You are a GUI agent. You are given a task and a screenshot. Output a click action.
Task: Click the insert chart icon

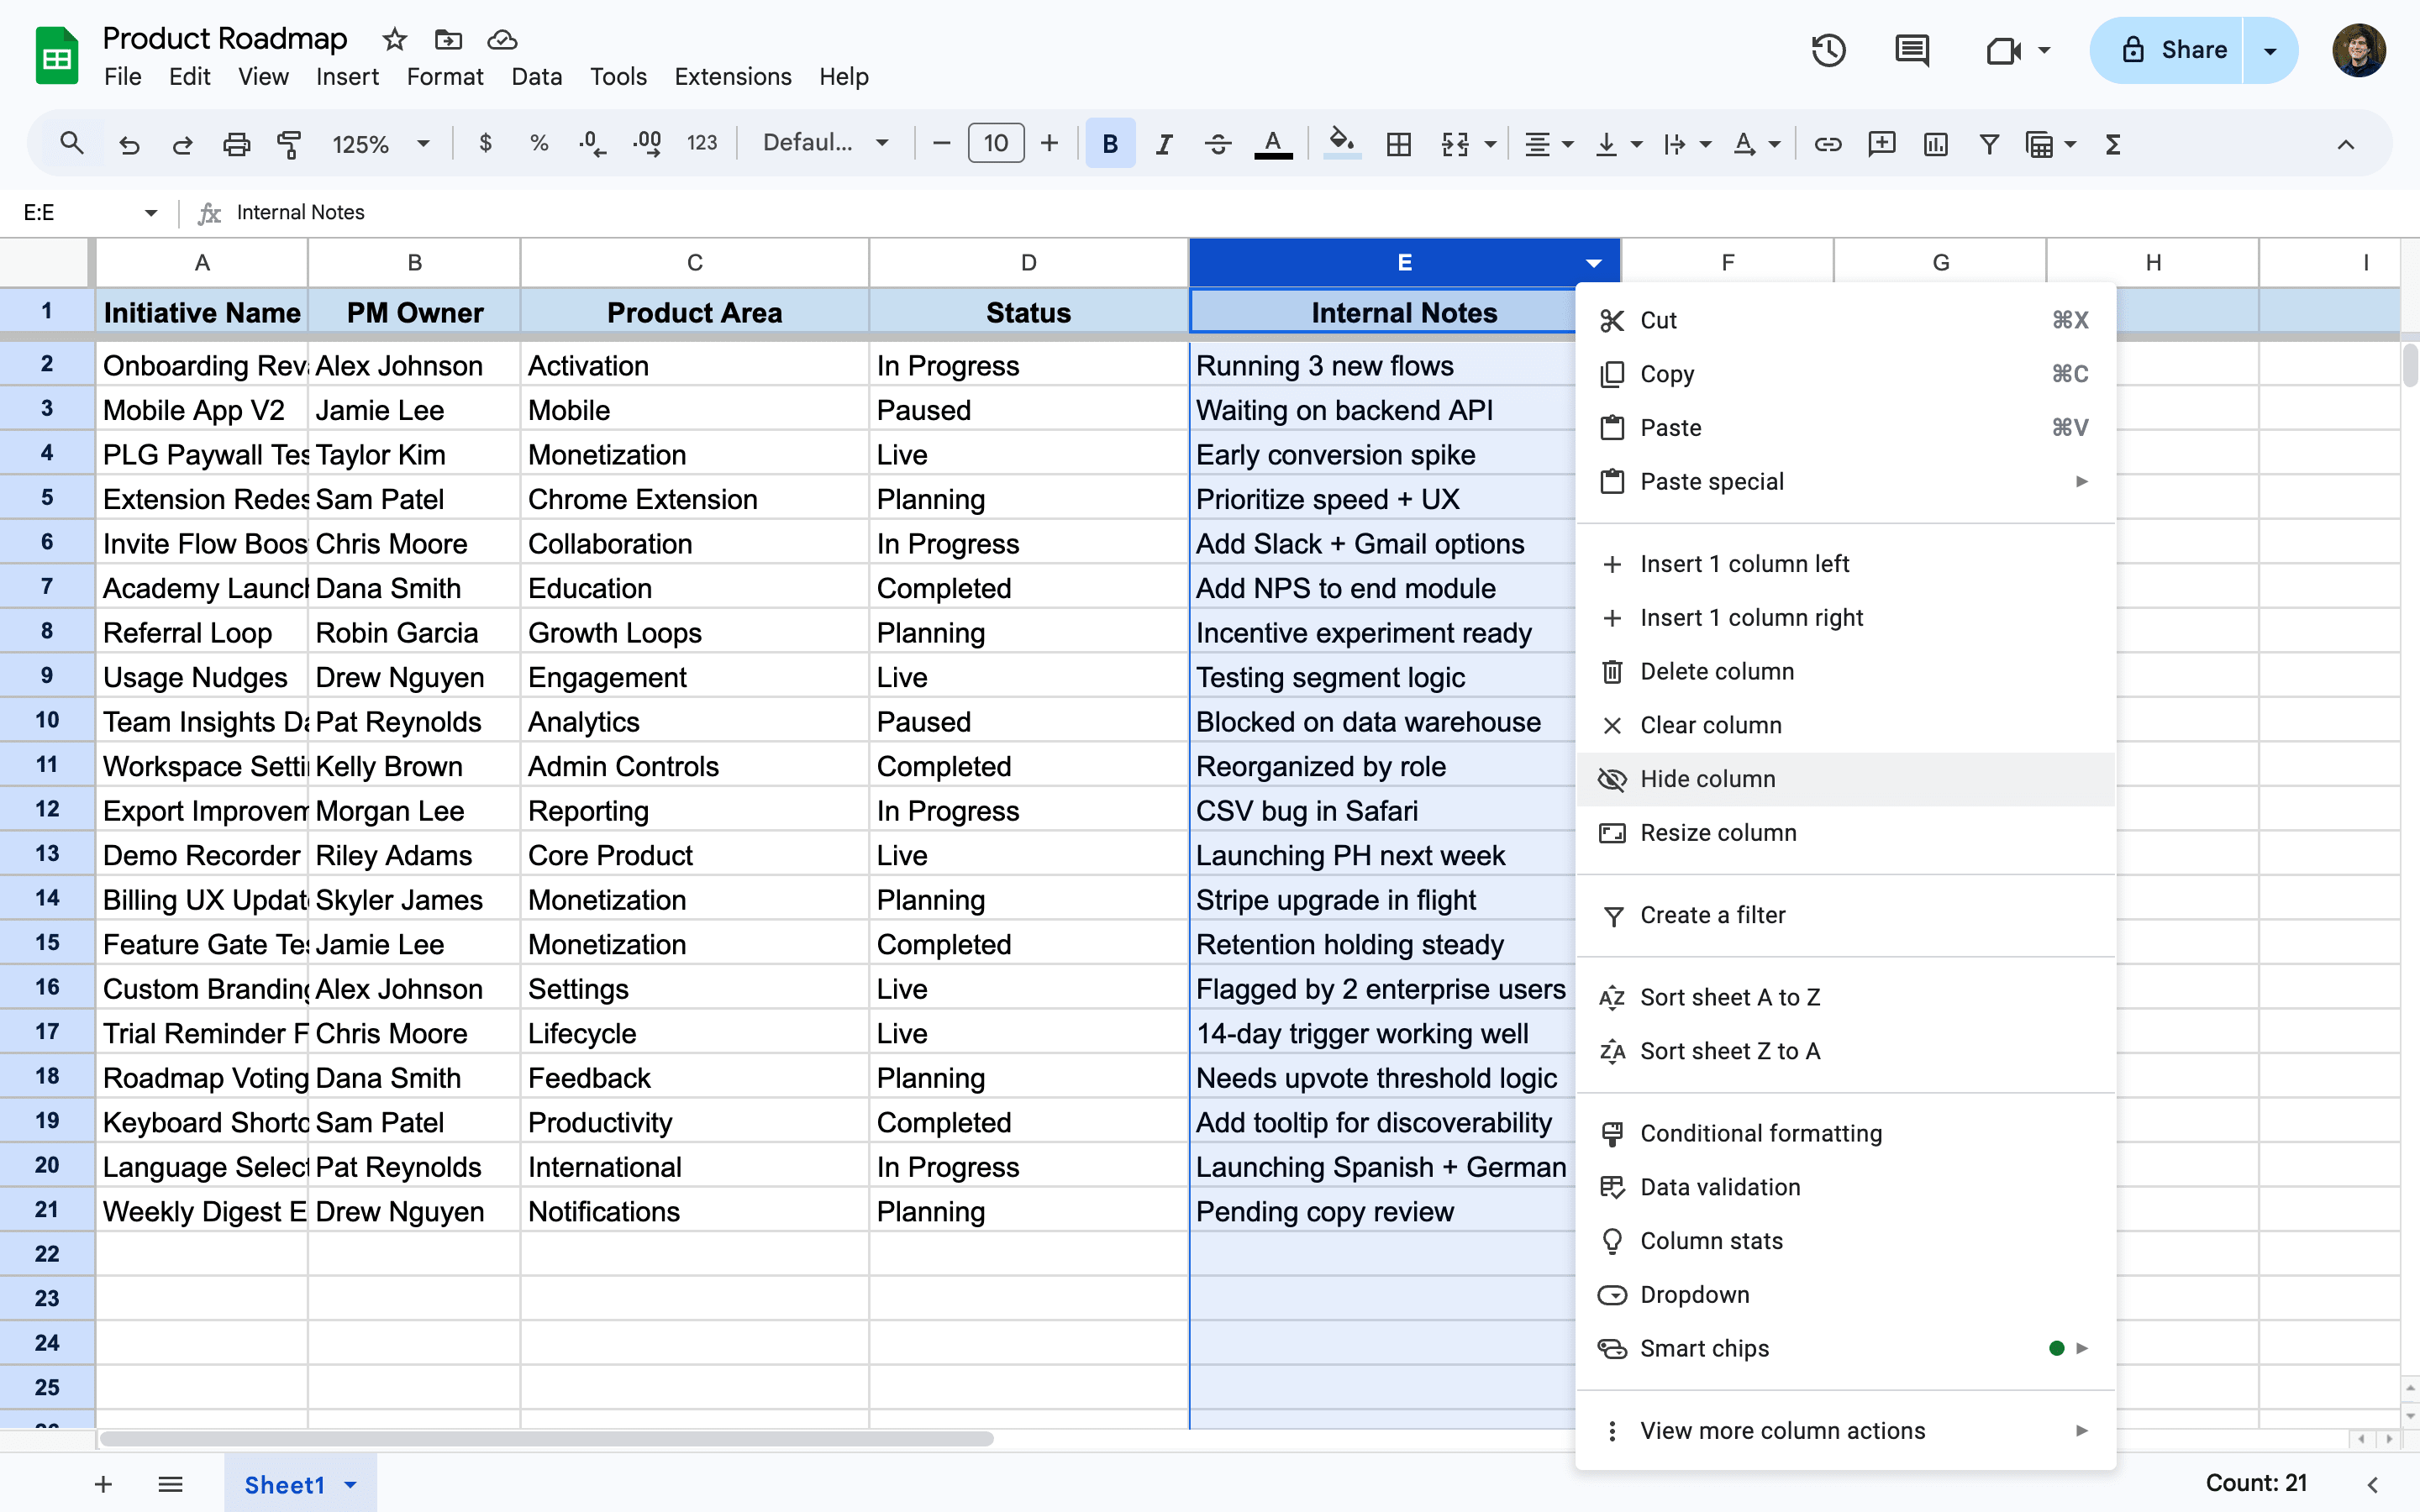click(x=1936, y=145)
